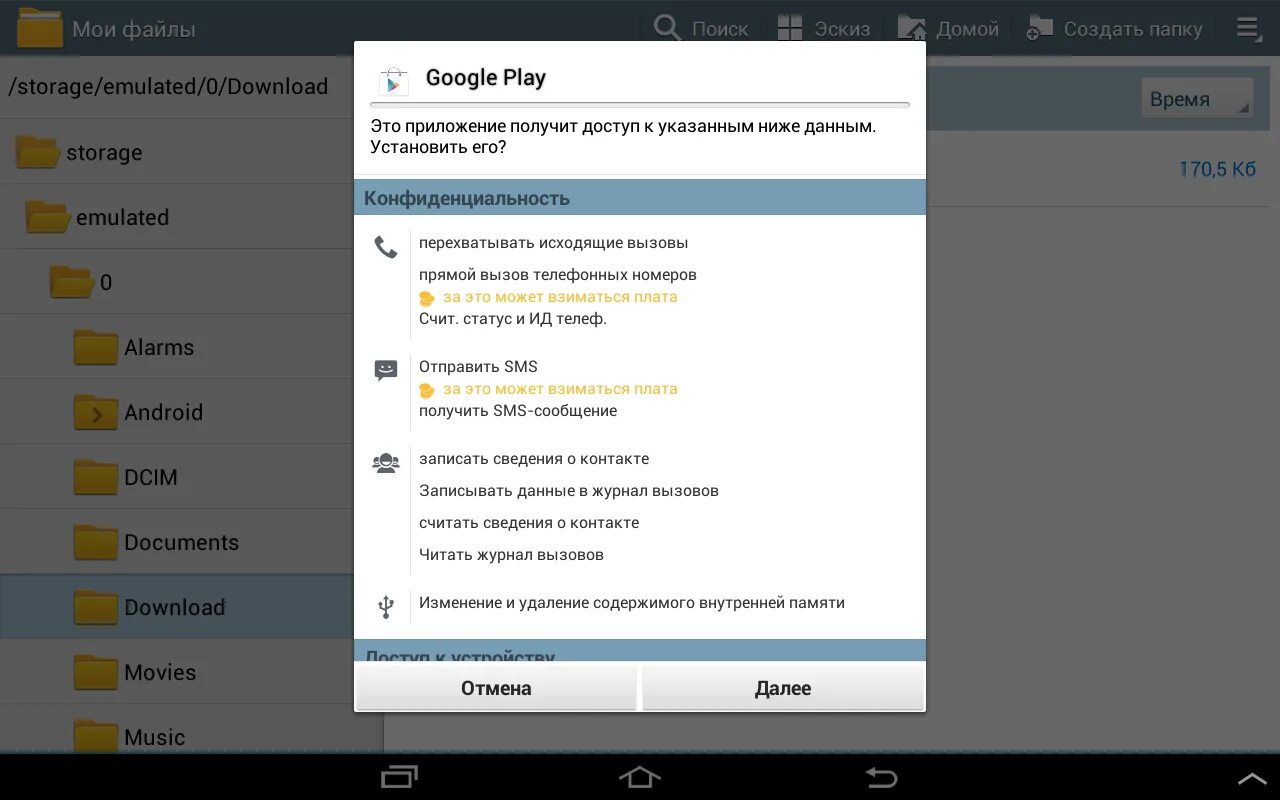Image resolution: width=1280 pixels, height=800 pixels.
Task: Click the Конфиденциальность section header
Action: [640, 198]
